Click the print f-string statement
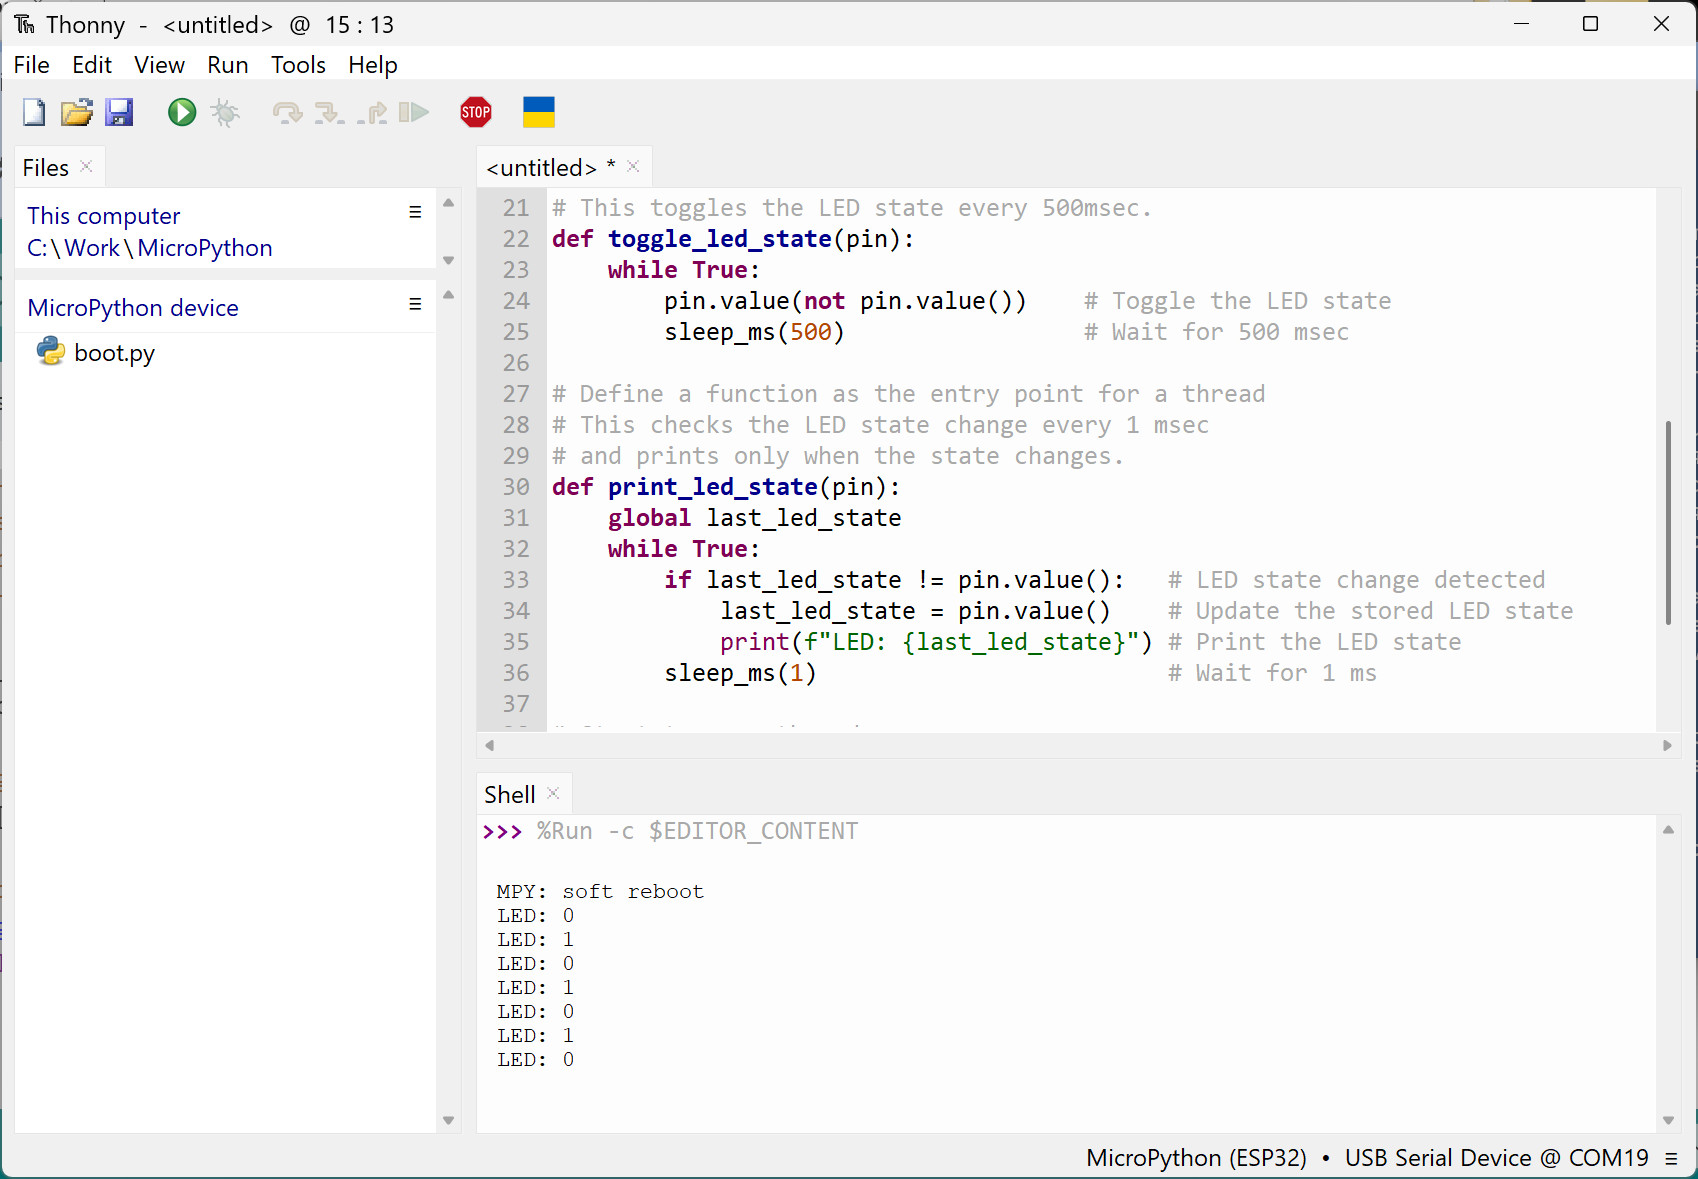 click(936, 642)
